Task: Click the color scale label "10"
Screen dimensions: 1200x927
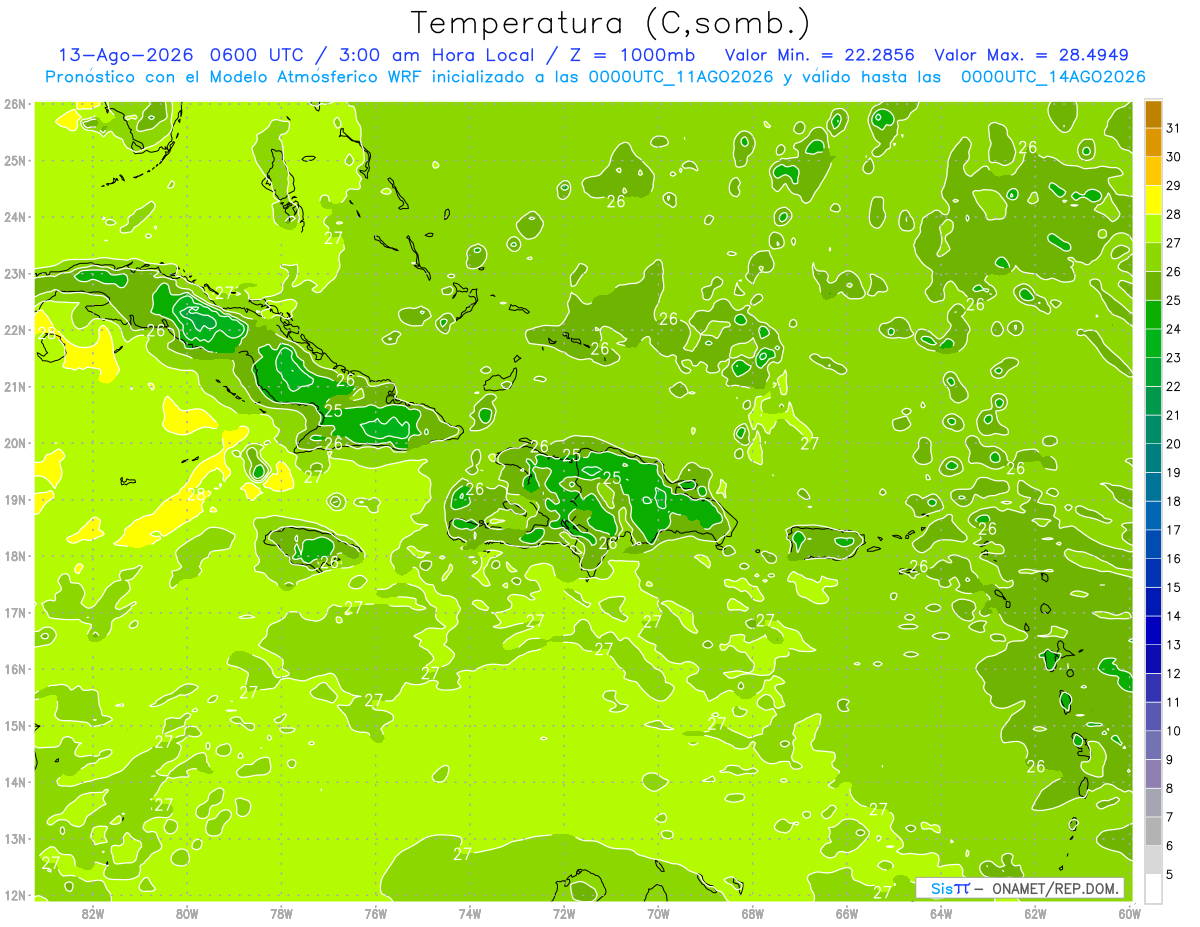Action: pyautogui.click(x=1174, y=731)
